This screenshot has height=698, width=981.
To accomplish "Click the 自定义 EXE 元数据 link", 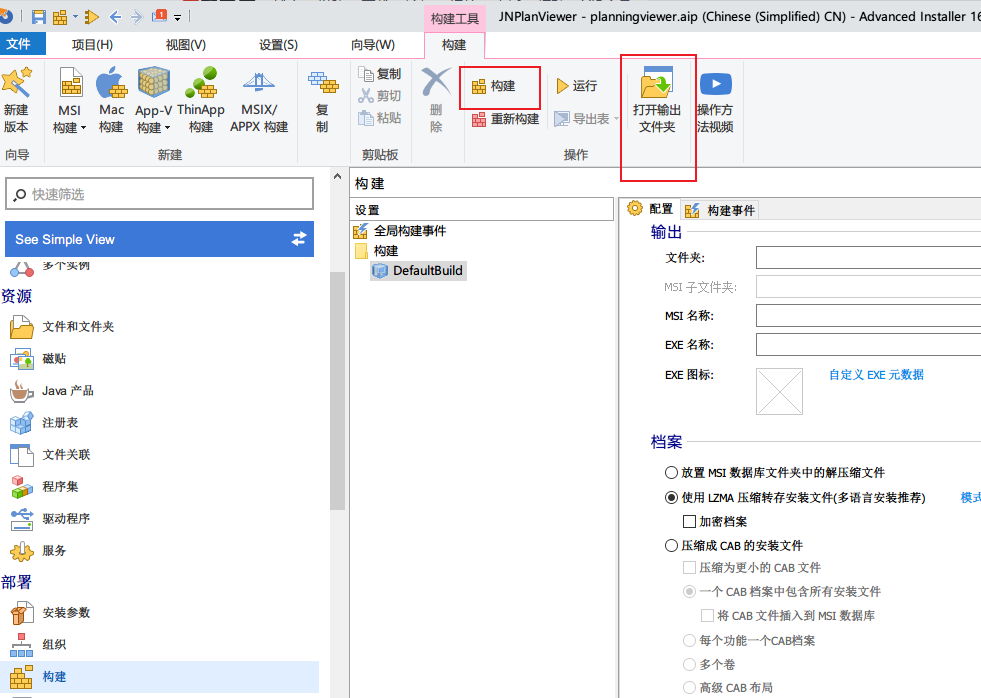I will coord(877,375).
